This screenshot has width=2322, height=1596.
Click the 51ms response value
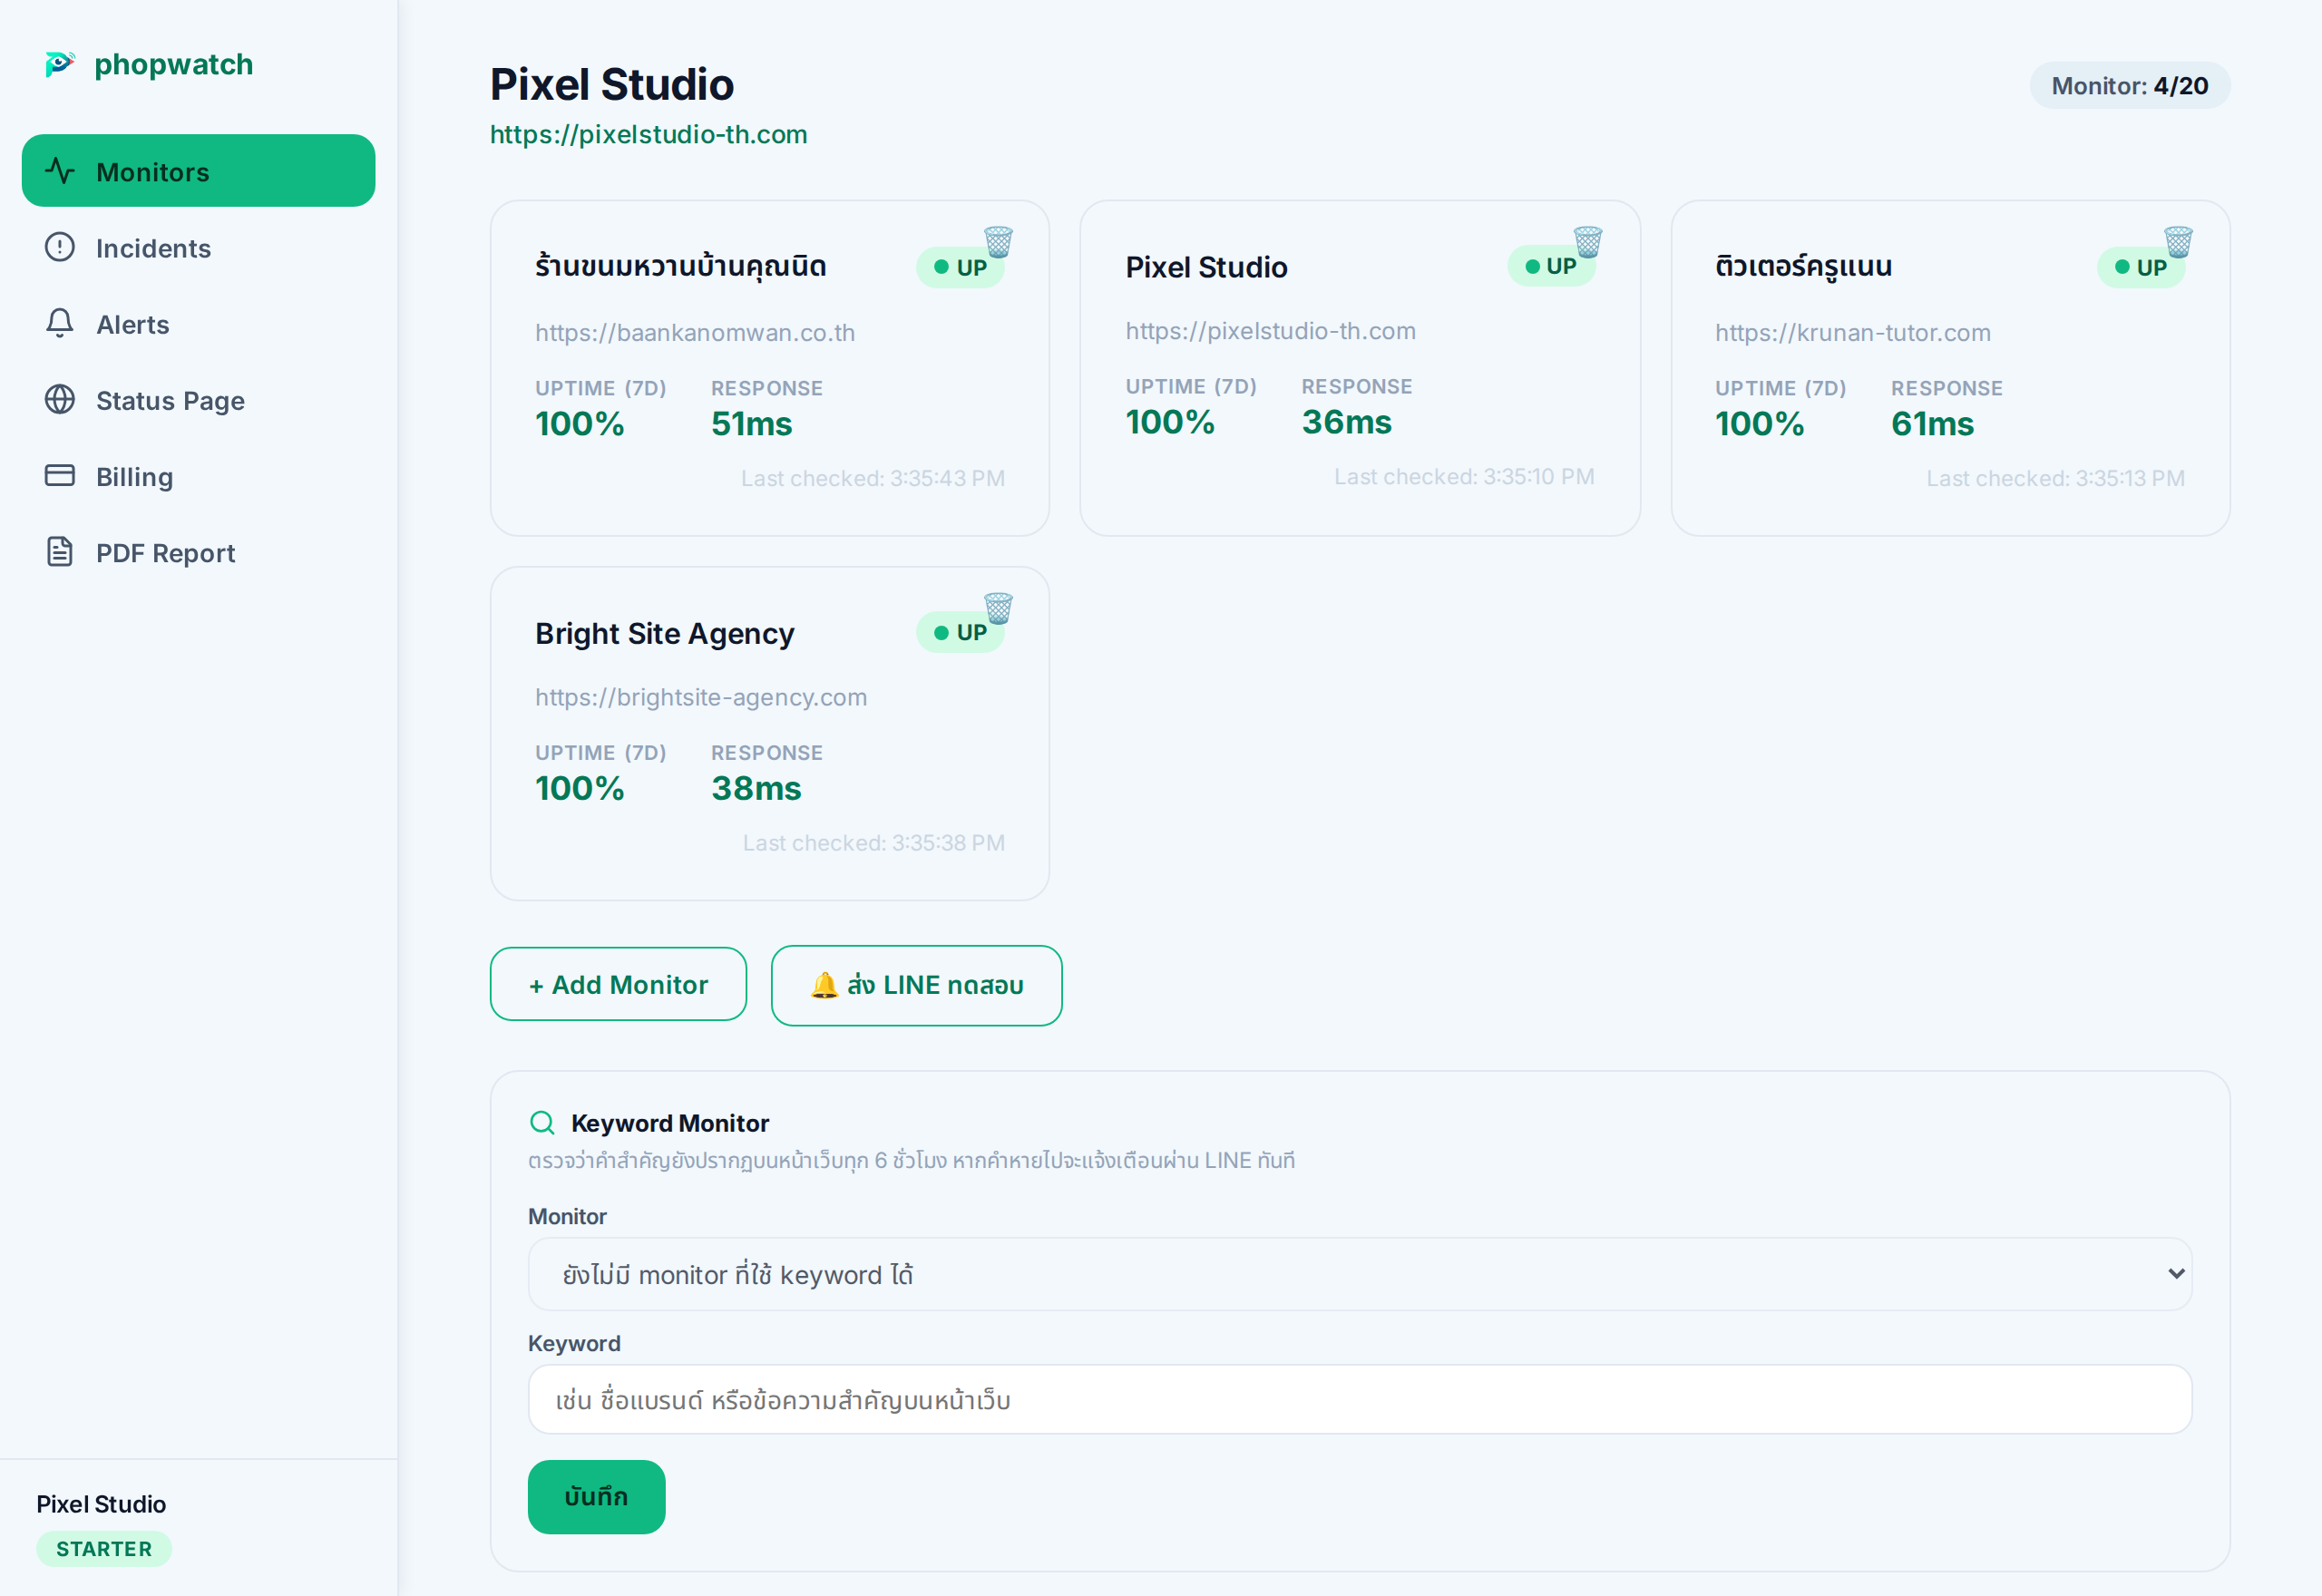752,424
